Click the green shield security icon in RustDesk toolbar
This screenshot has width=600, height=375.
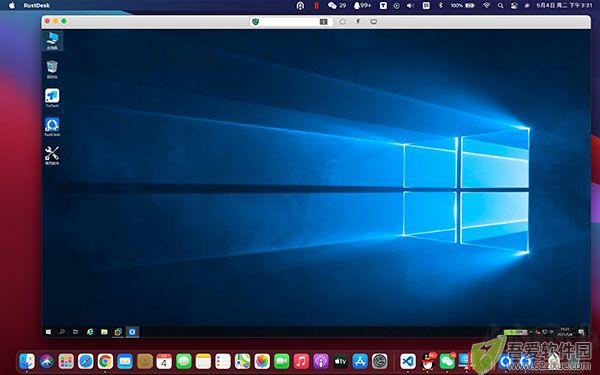(x=256, y=22)
